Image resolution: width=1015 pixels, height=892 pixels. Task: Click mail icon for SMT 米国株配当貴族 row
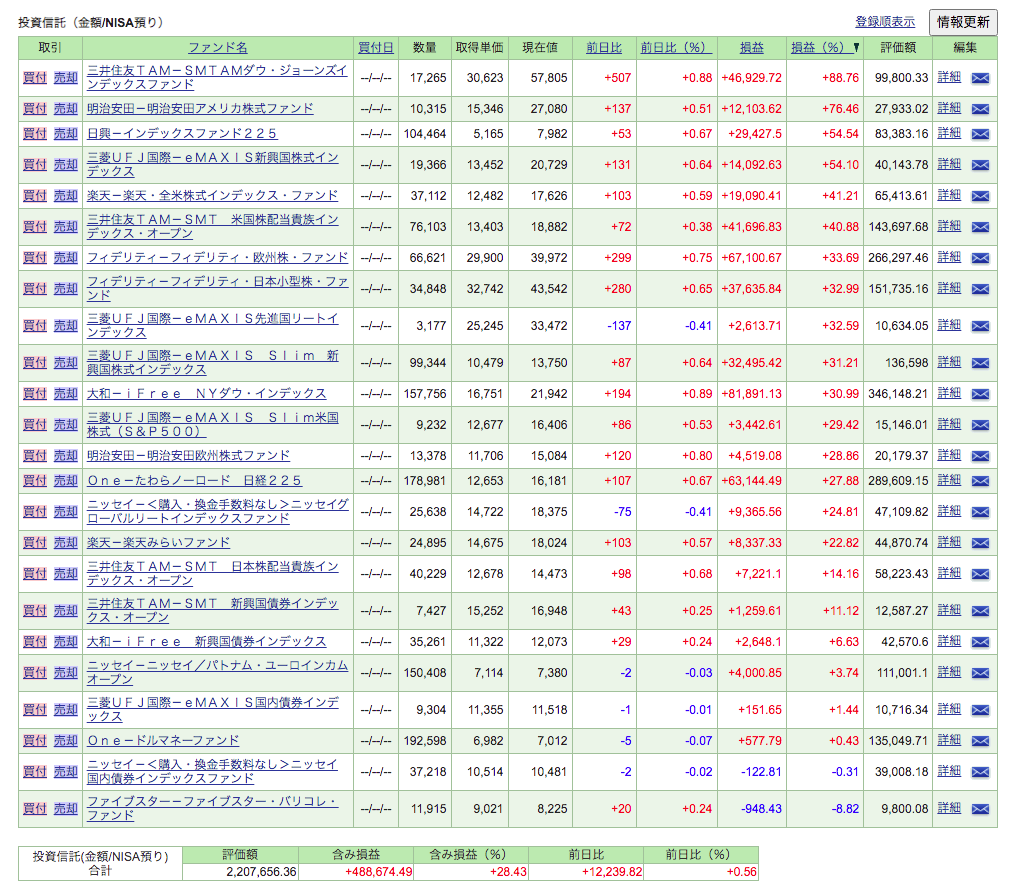coord(981,227)
